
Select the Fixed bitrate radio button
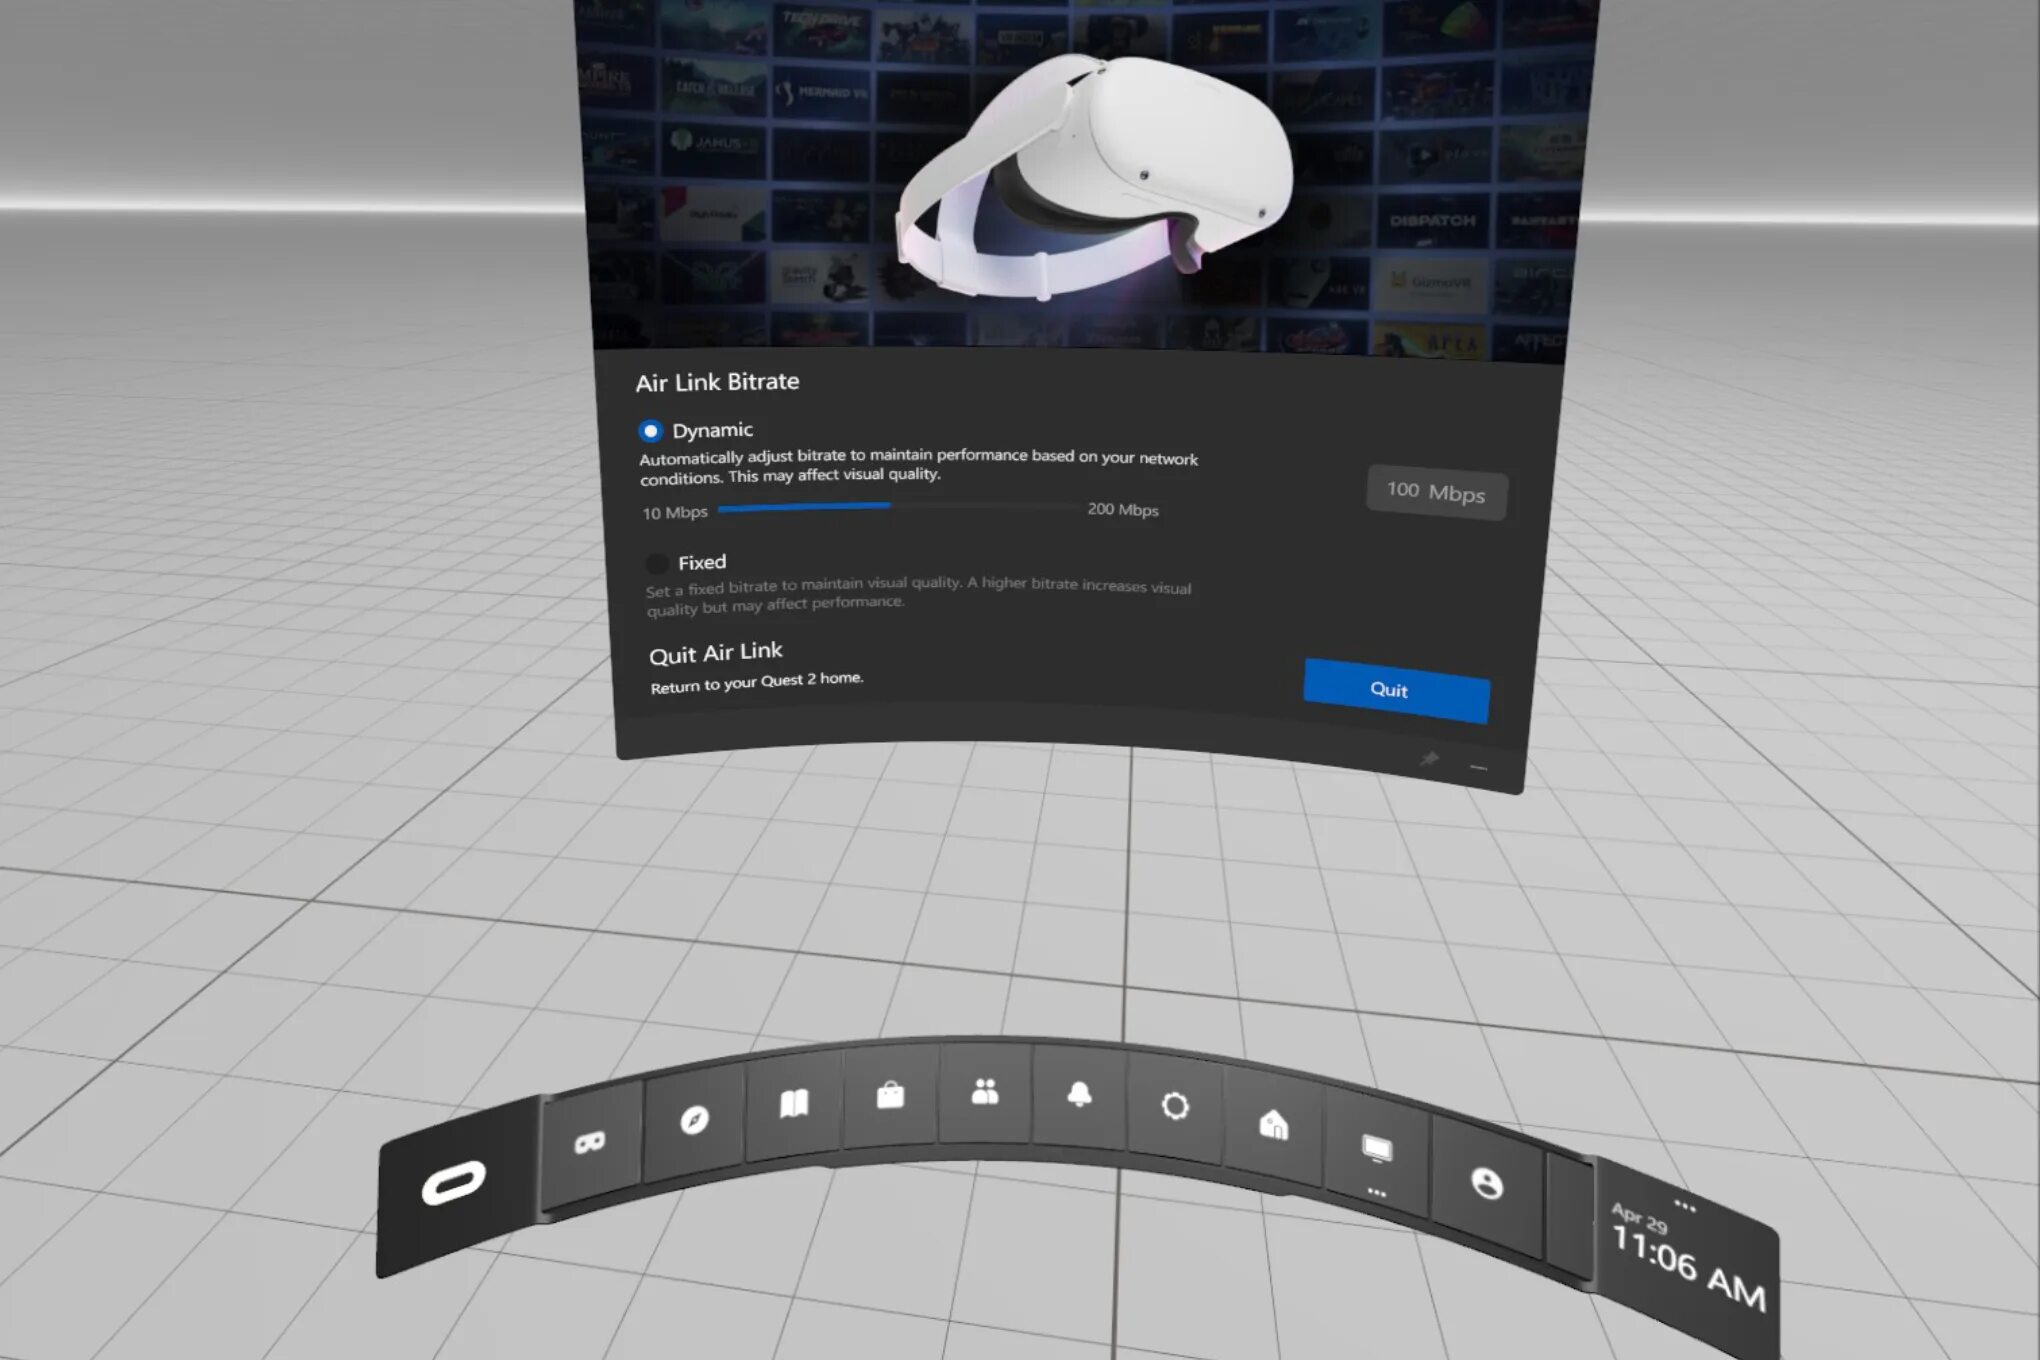coord(657,563)
